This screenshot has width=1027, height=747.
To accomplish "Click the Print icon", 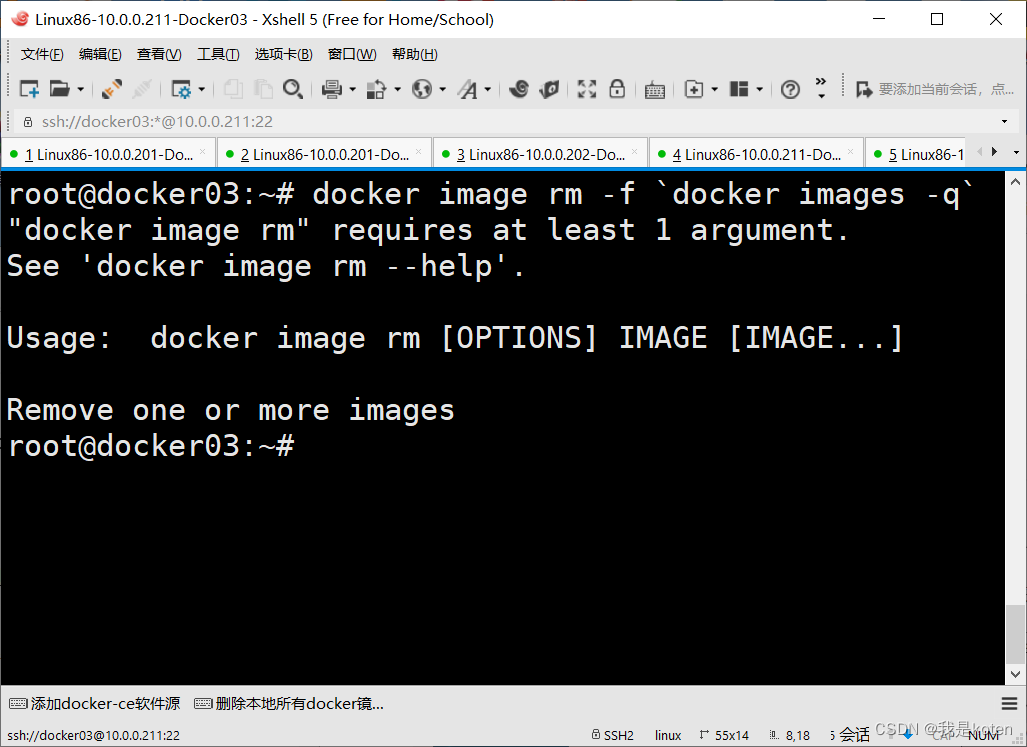I will coord(331,89).
